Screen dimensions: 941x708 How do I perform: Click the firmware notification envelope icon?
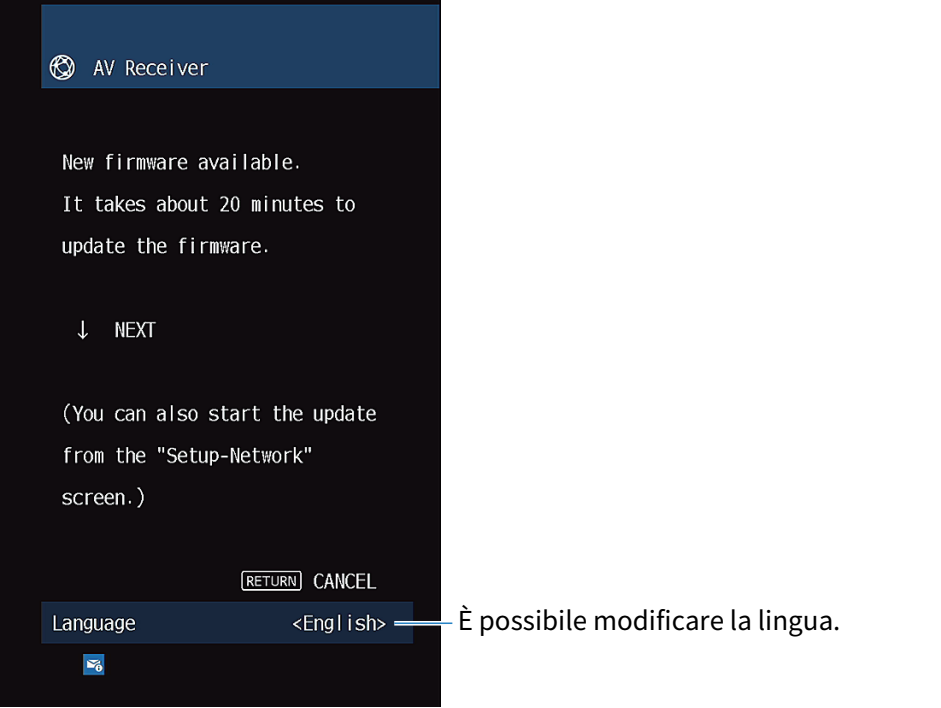tap(93, 664)
